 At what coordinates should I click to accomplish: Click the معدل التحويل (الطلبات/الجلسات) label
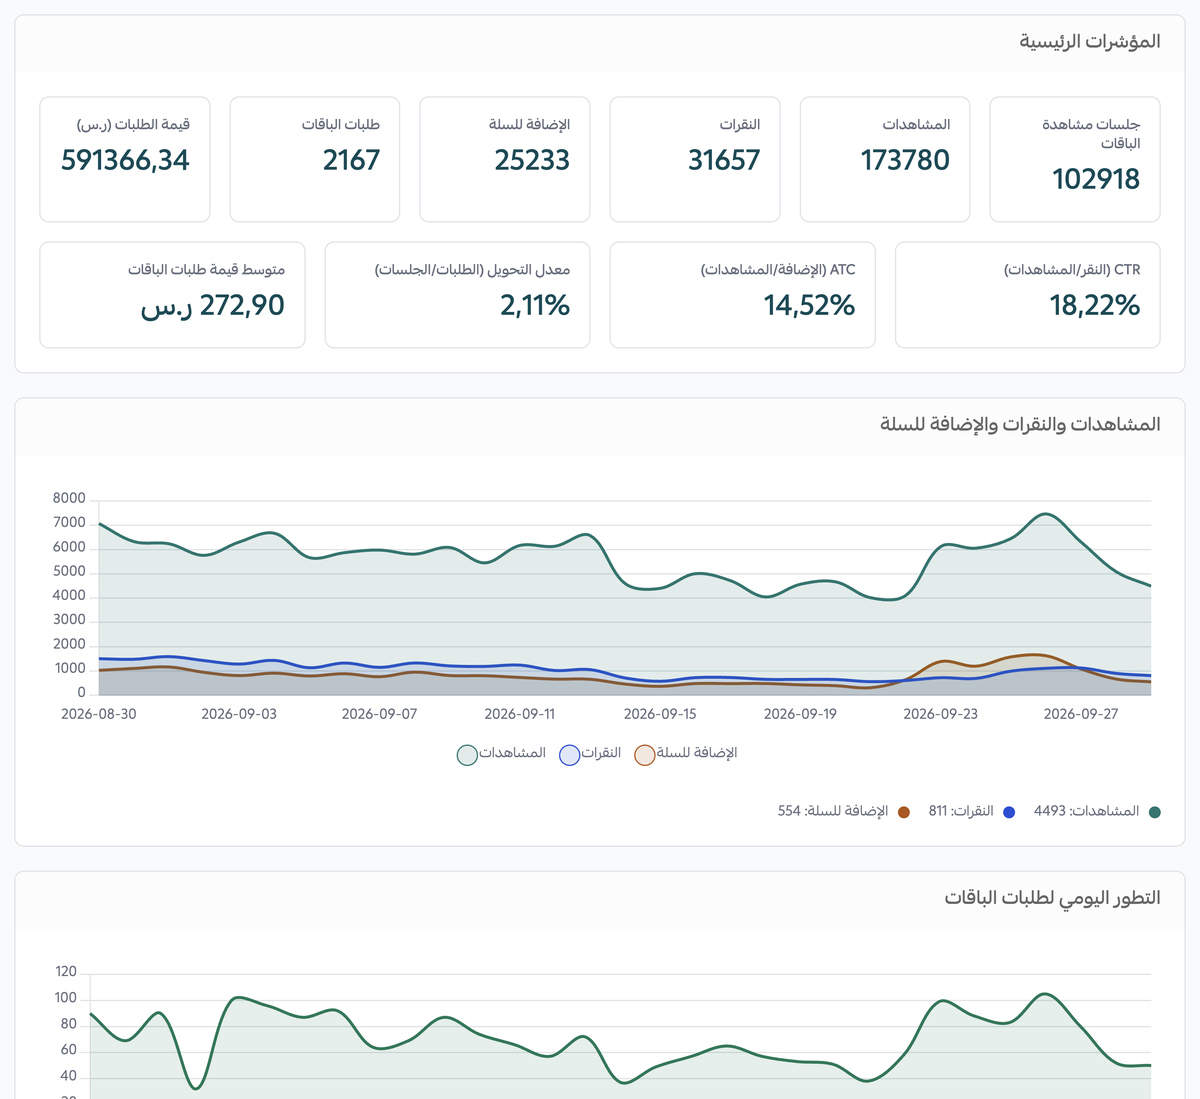[x=472, y=270]
